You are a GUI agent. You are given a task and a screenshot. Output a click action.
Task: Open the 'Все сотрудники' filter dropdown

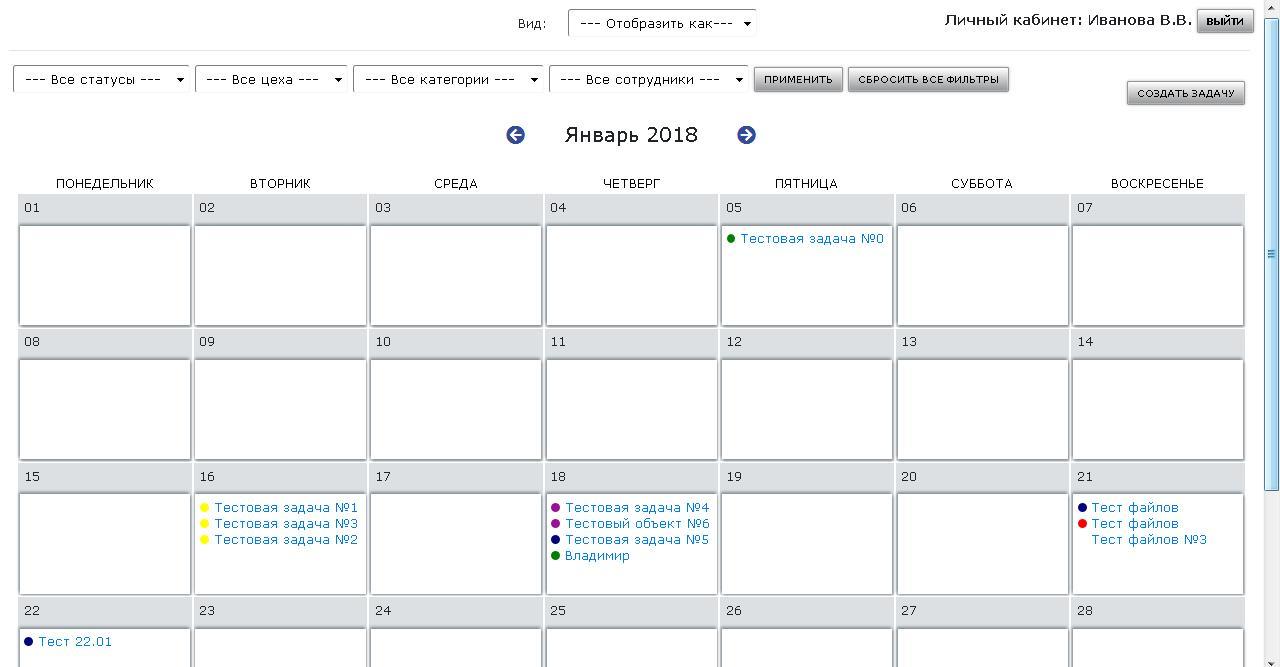tap(648, 79)
